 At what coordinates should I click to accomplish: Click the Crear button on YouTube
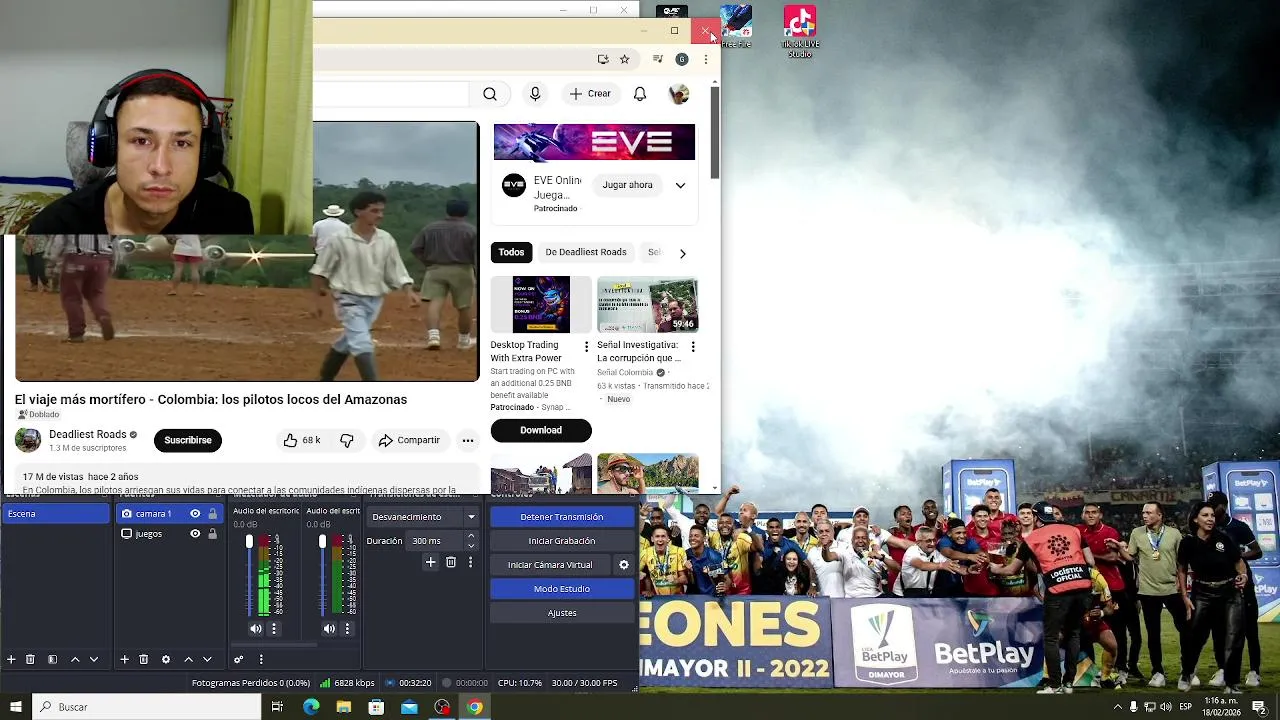[x=590, y=94]
